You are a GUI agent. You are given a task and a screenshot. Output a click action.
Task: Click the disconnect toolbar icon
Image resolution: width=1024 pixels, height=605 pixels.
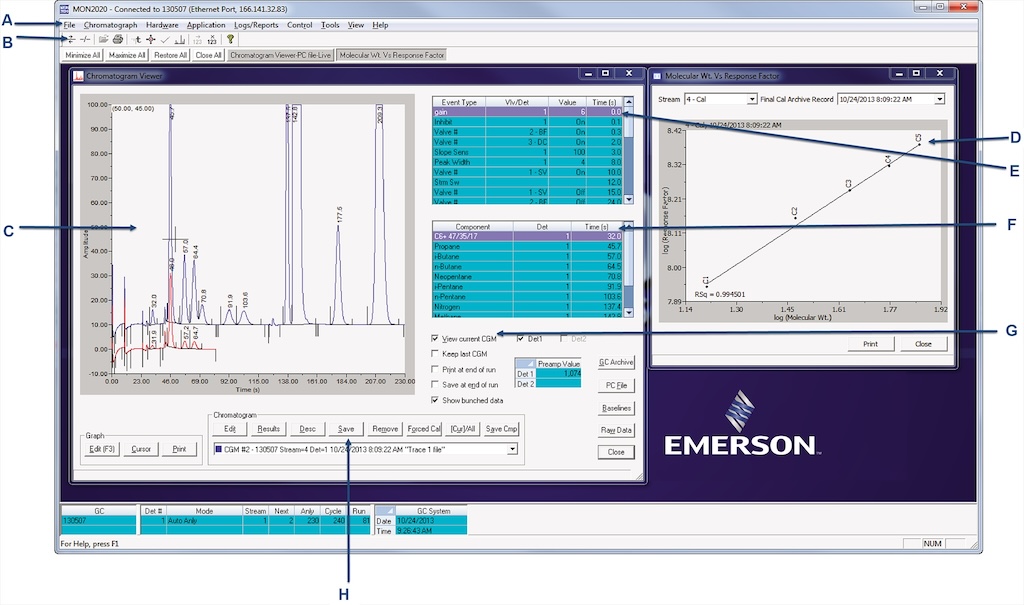[x=85, y=40]
